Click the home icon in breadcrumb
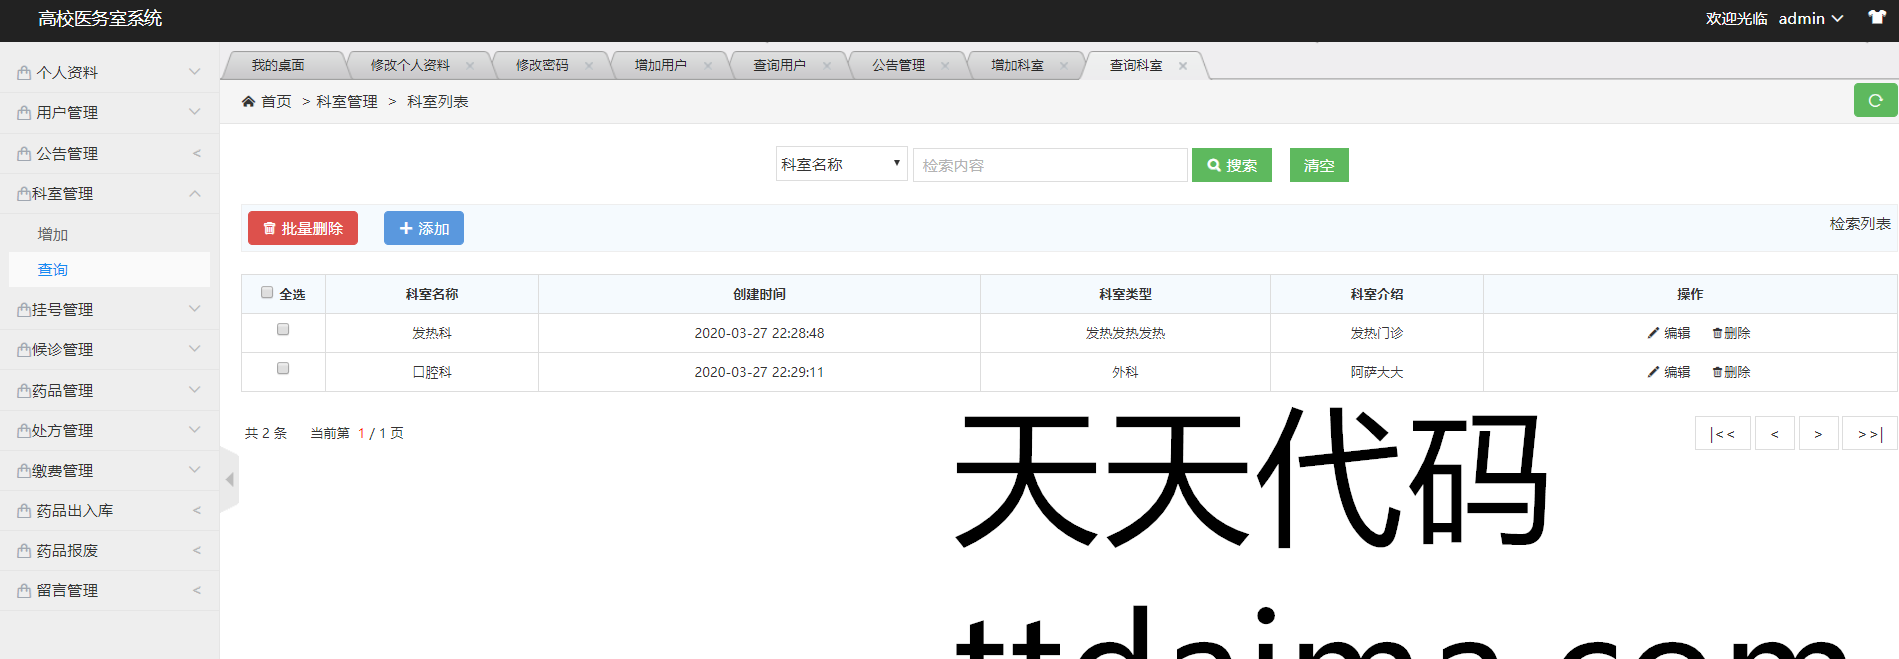This screenshot has height=659, width=1899. [x=248, y=101]
